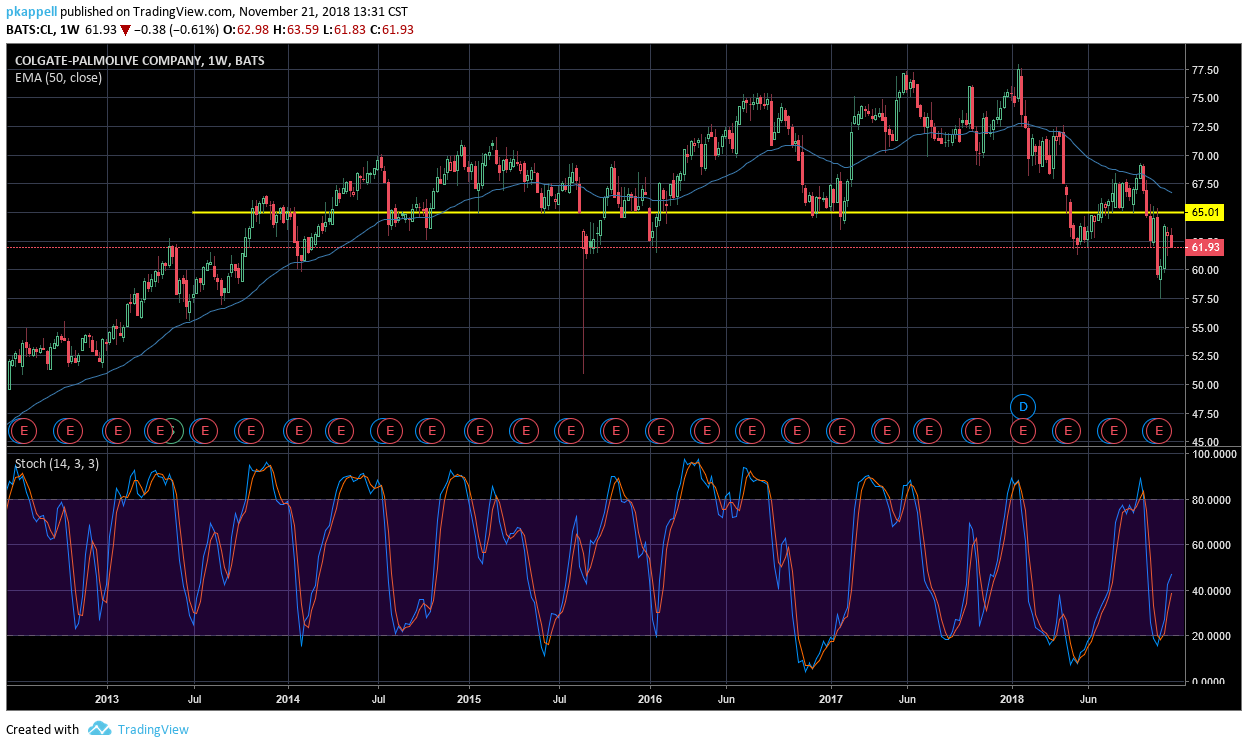Open the TradingView link beside Created with

(x=153, y=729)
